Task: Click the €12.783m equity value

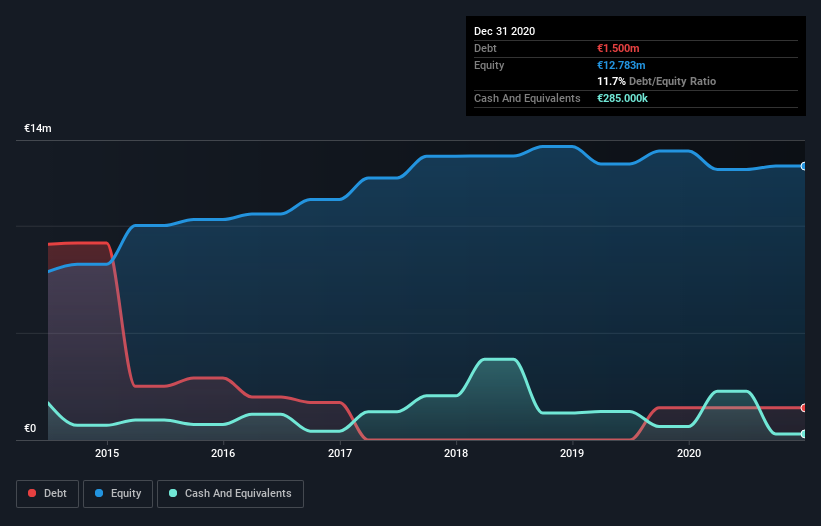Action: pyautogui.click(x=621, y=65)
